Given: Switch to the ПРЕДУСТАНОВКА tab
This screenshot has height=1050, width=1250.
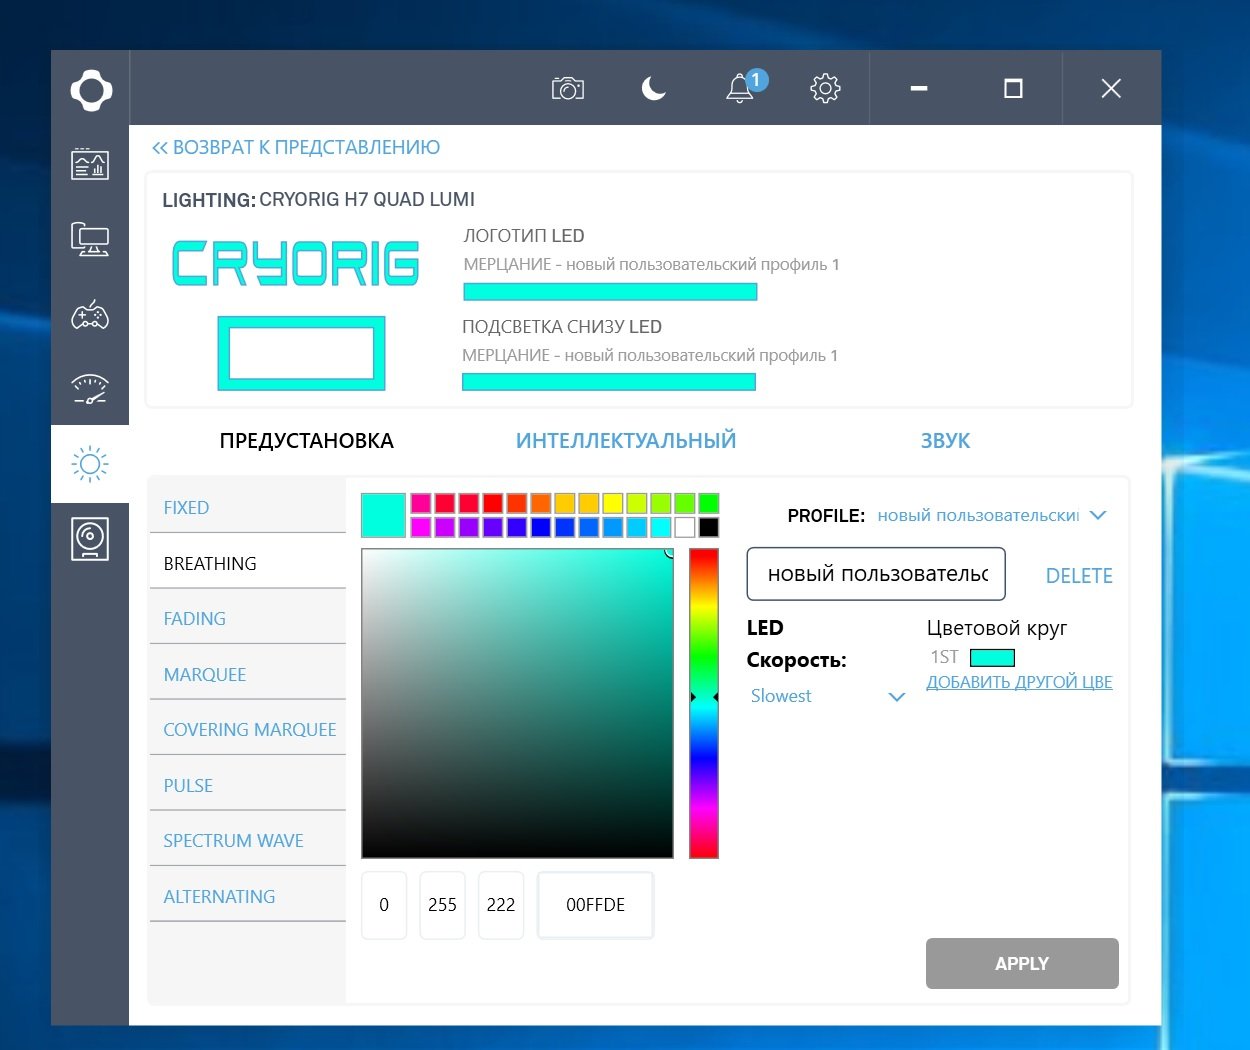Looking at the screenshot, I should coord(306,441).
